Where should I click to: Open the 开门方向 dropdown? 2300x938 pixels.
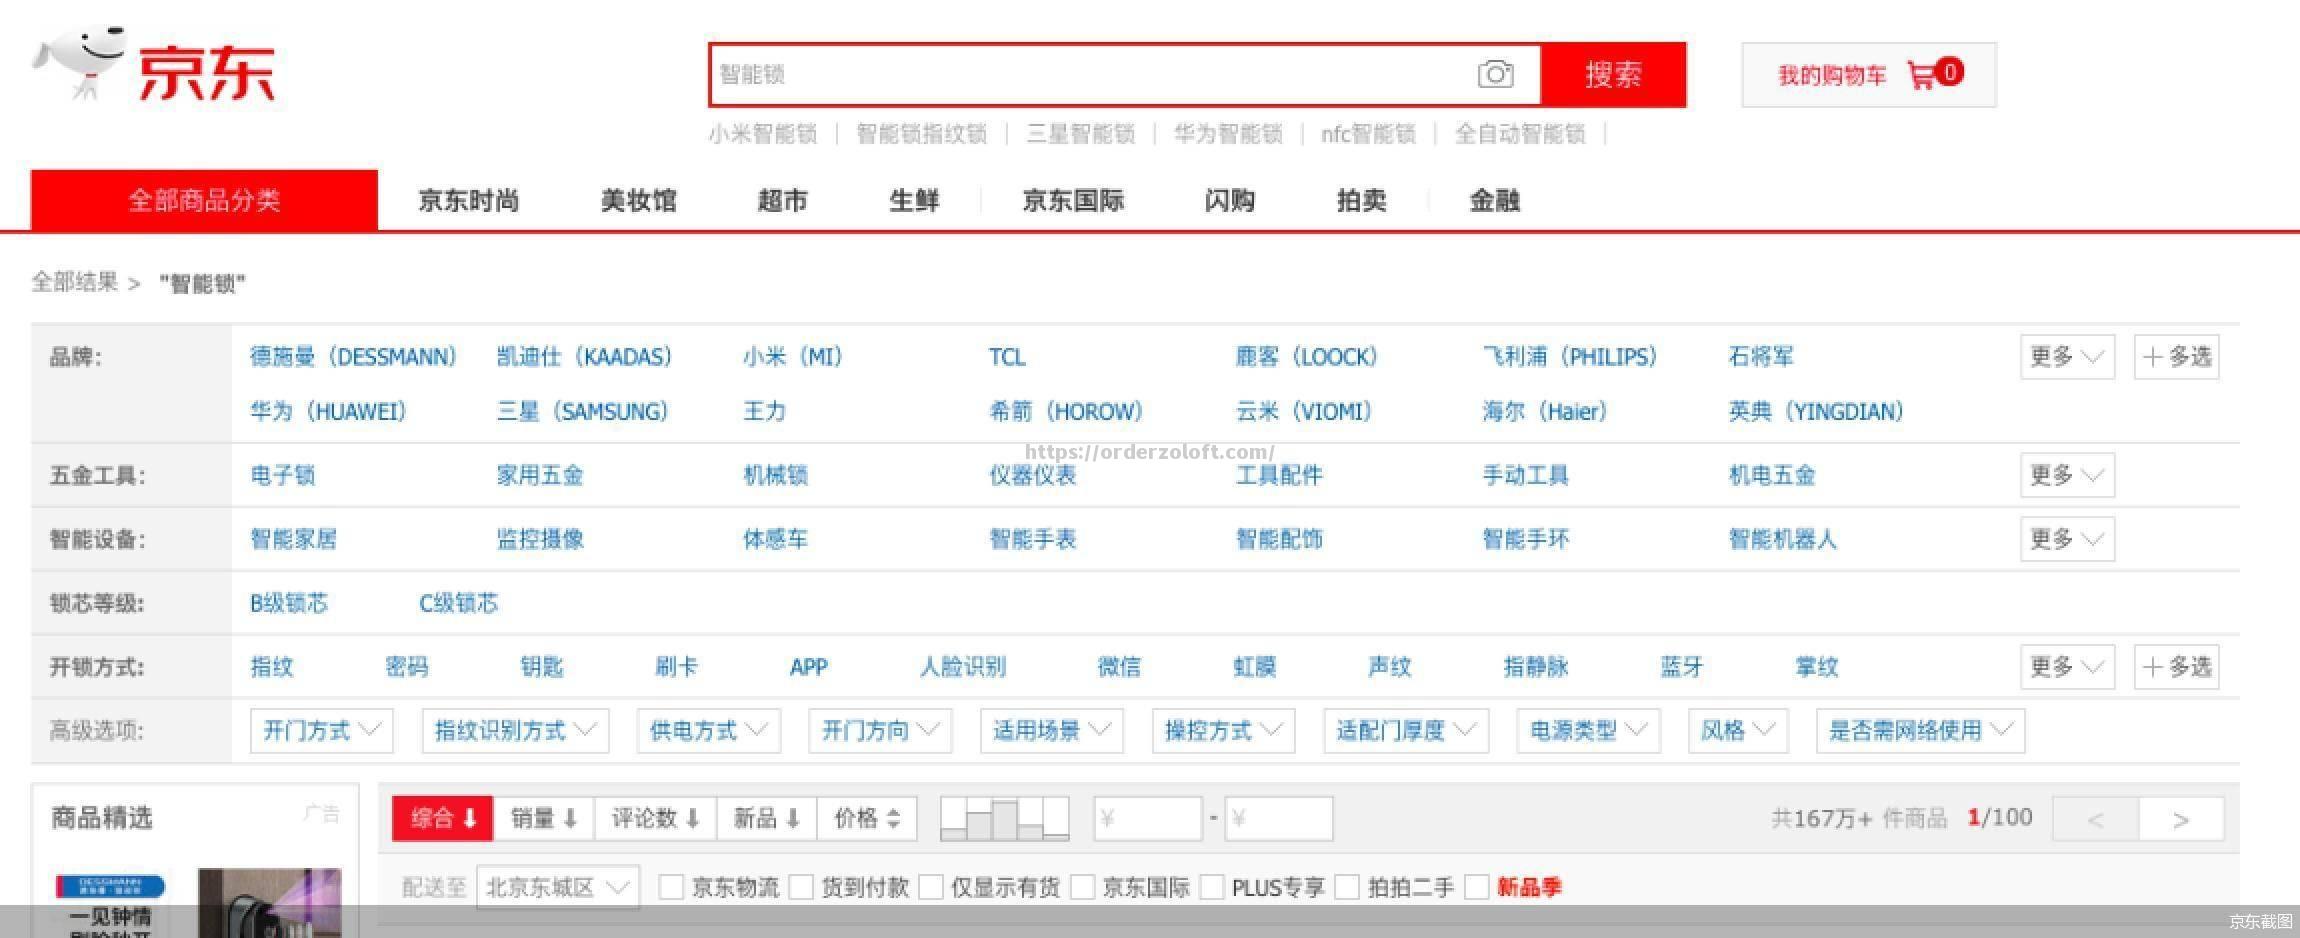pos(880,731)
